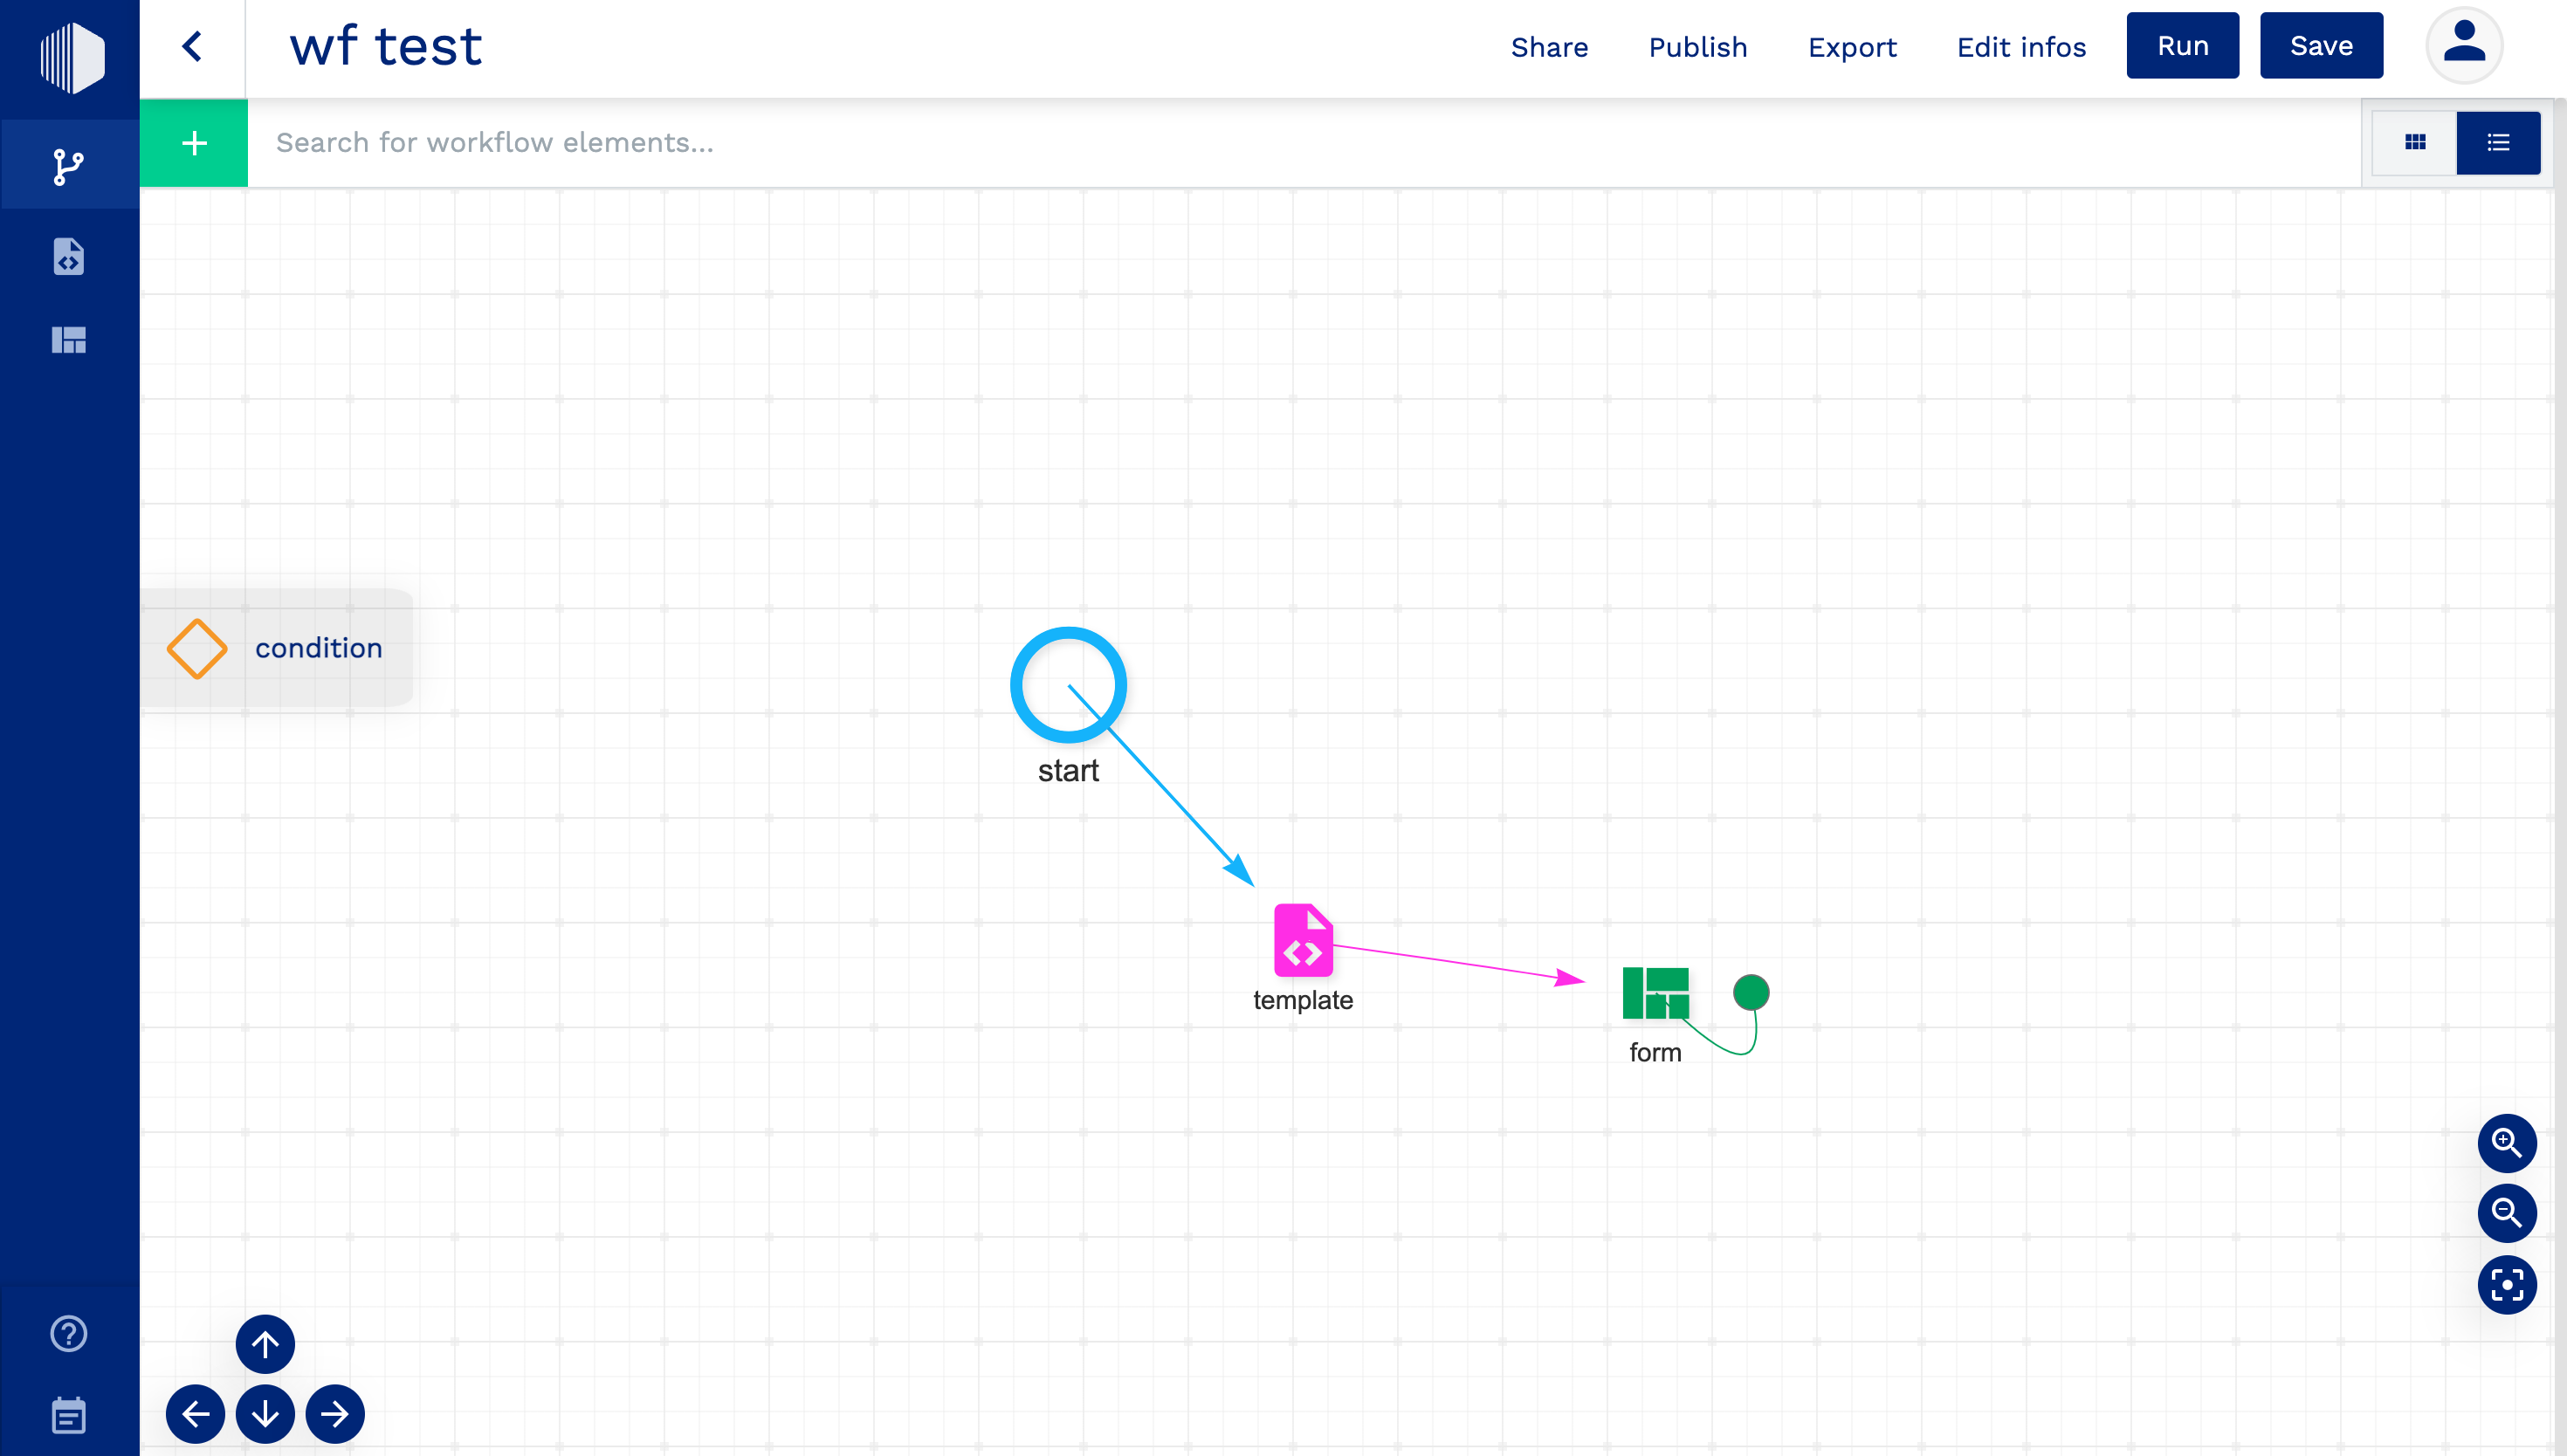Open the templates section in sidebar

[x=68, y=256]
